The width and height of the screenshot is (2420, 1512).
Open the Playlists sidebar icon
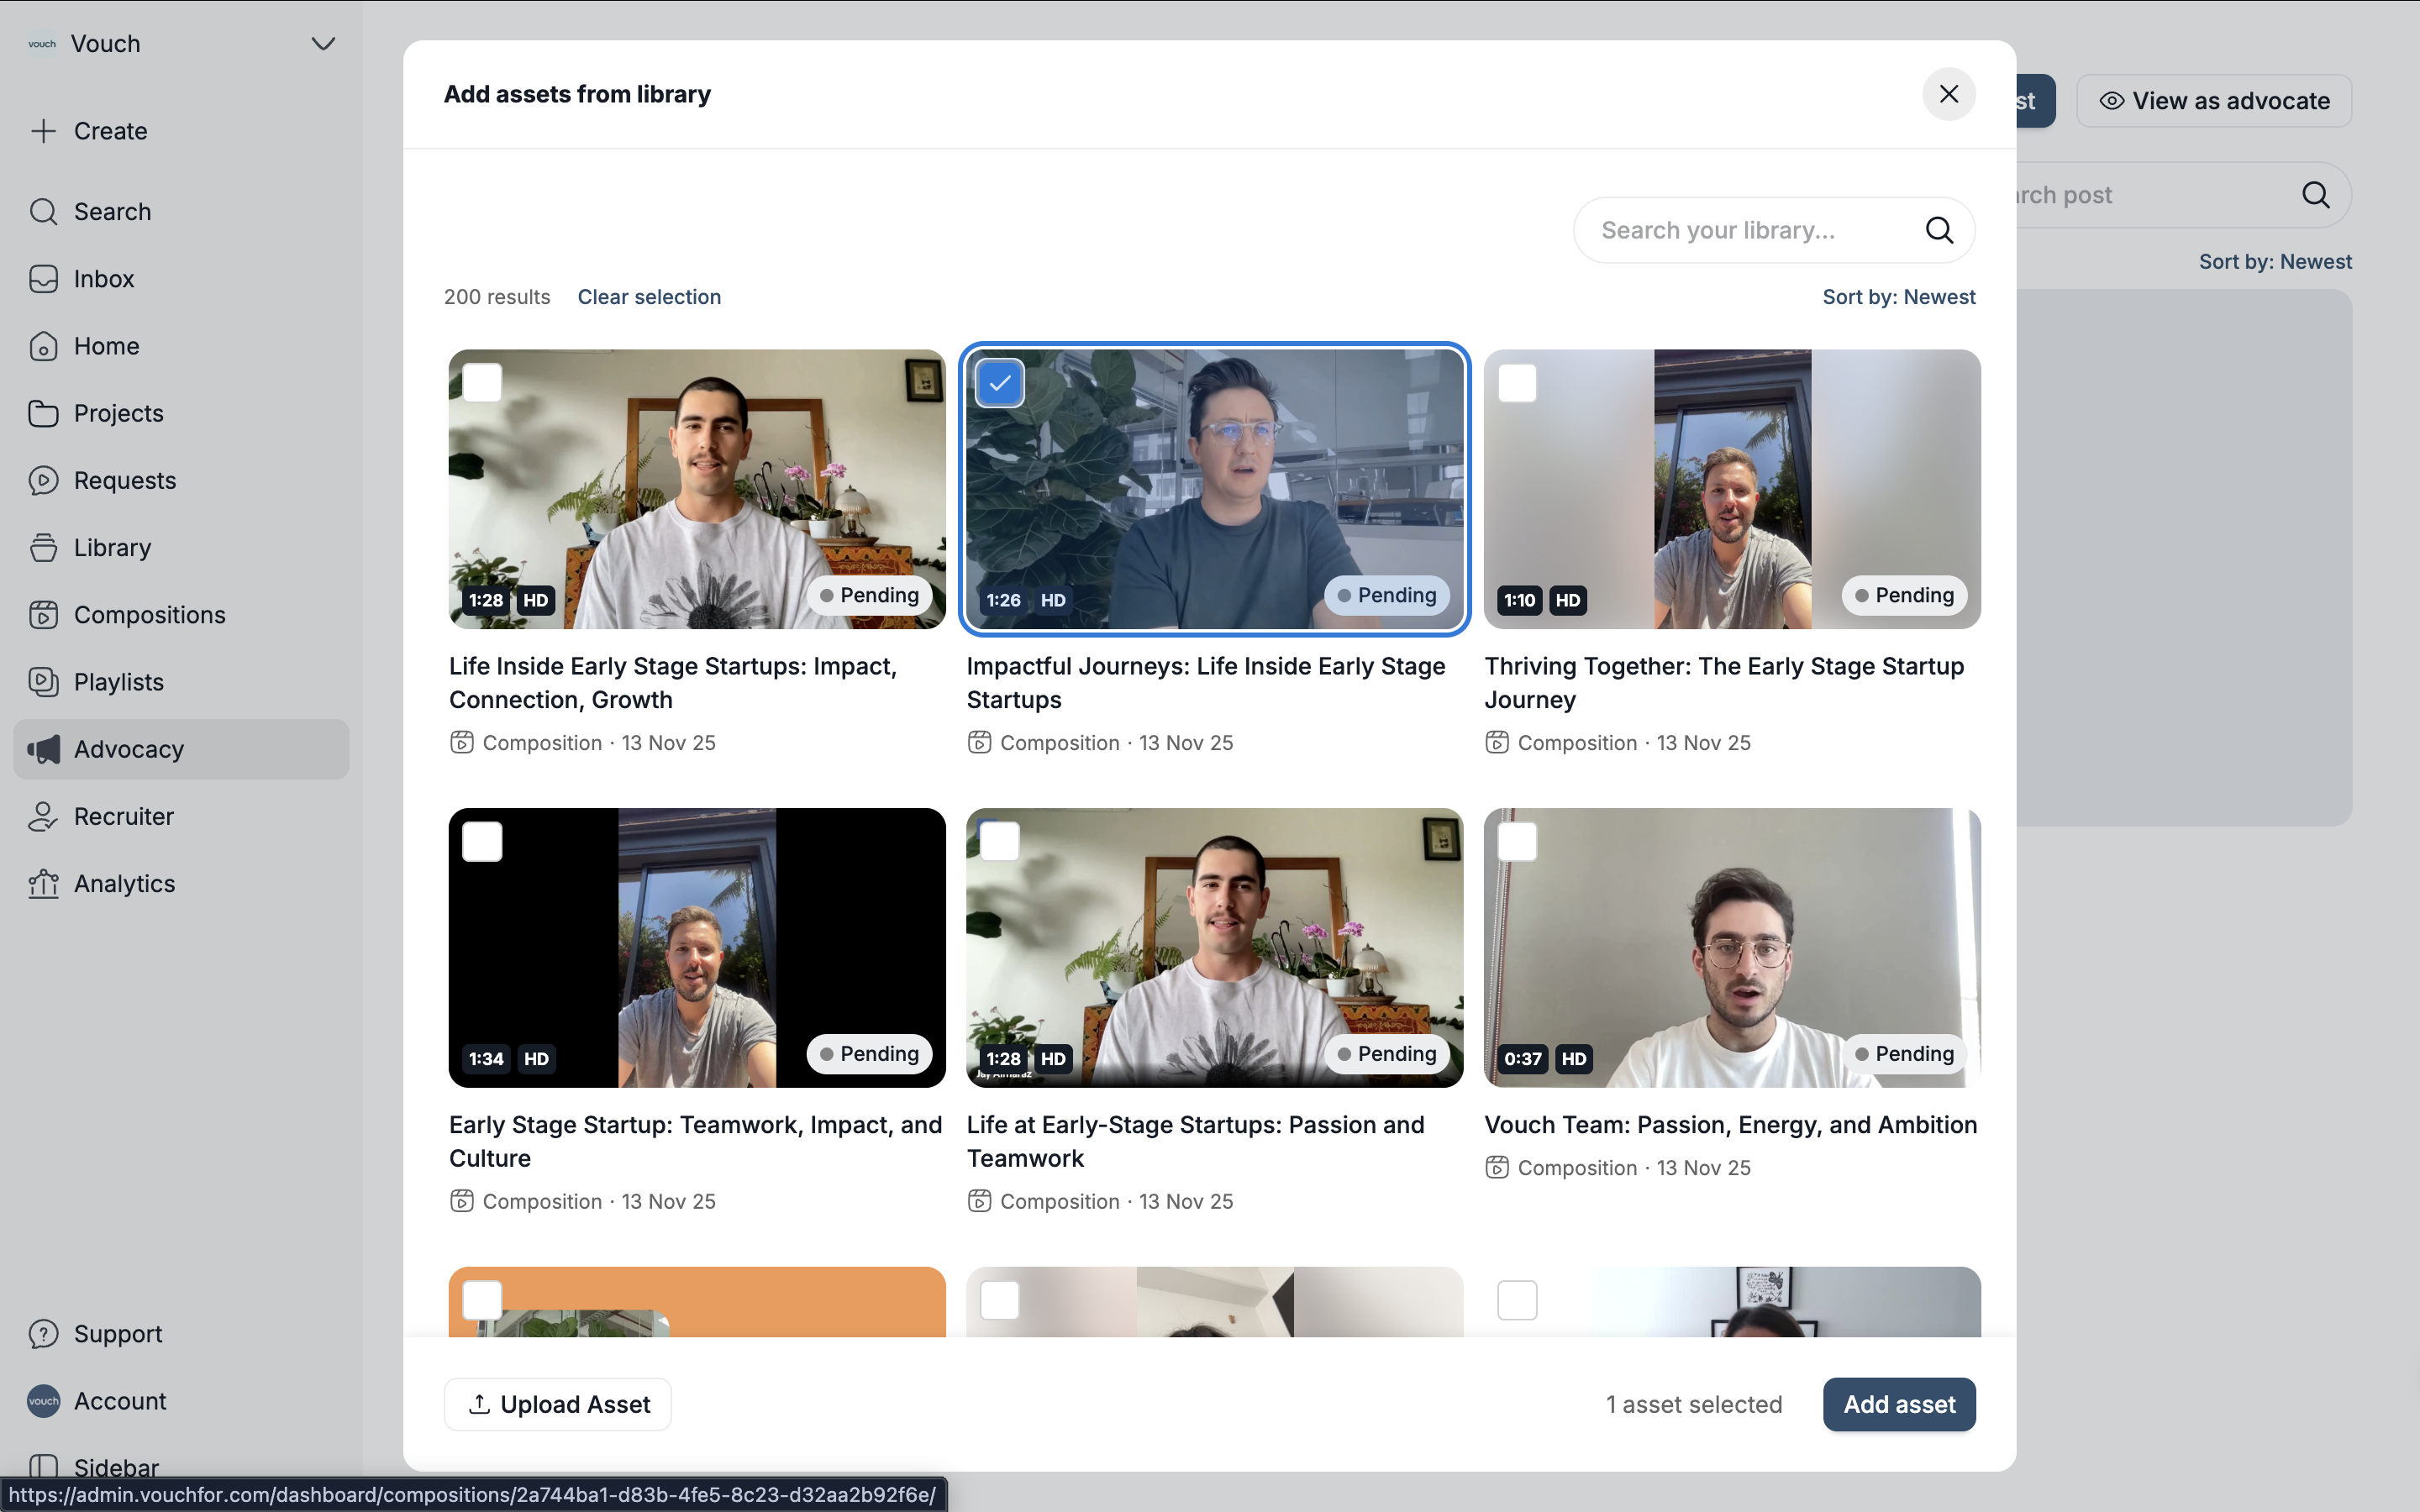43,682
